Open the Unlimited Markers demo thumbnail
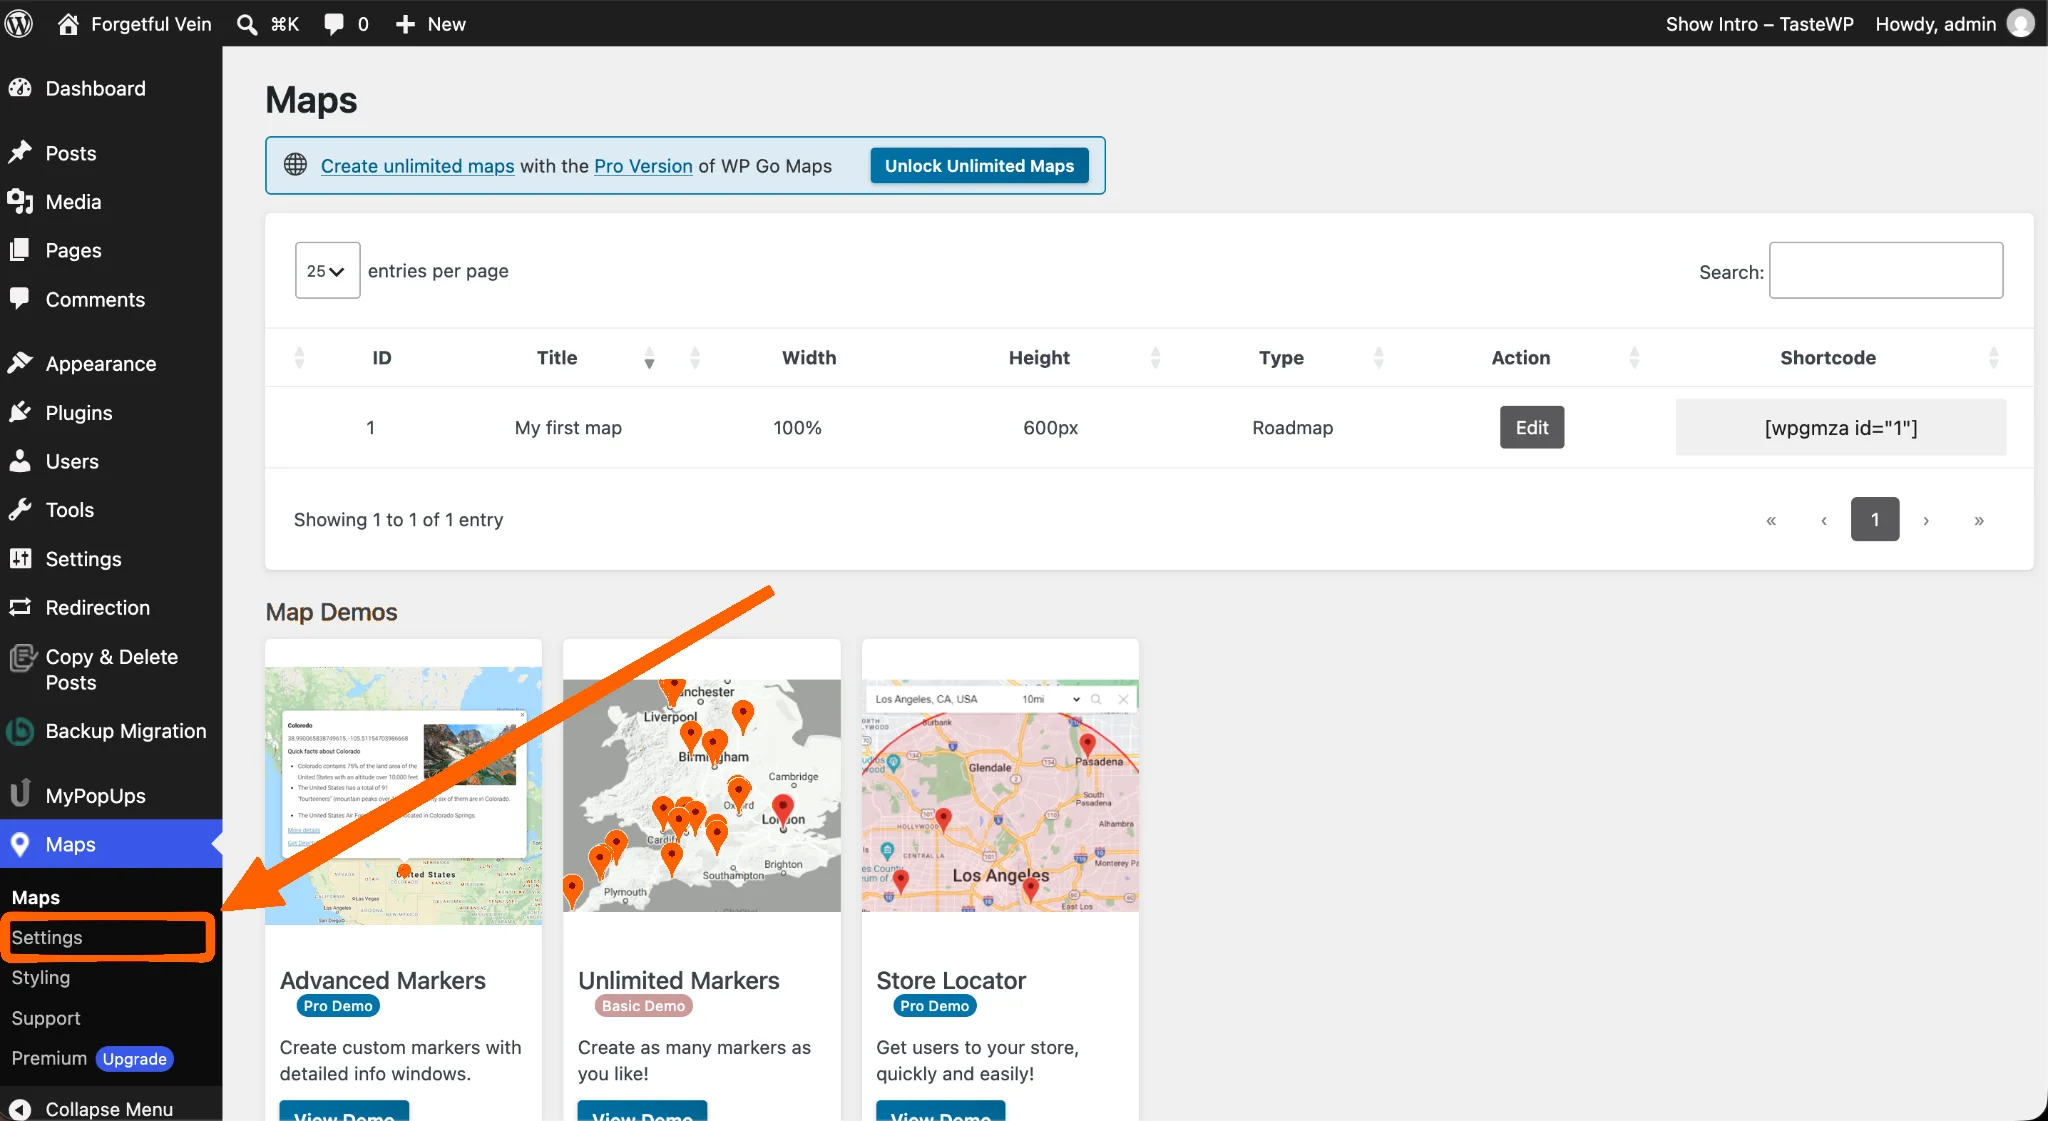The width and height of the screenshot is (2048, 1121). point(701,795)
